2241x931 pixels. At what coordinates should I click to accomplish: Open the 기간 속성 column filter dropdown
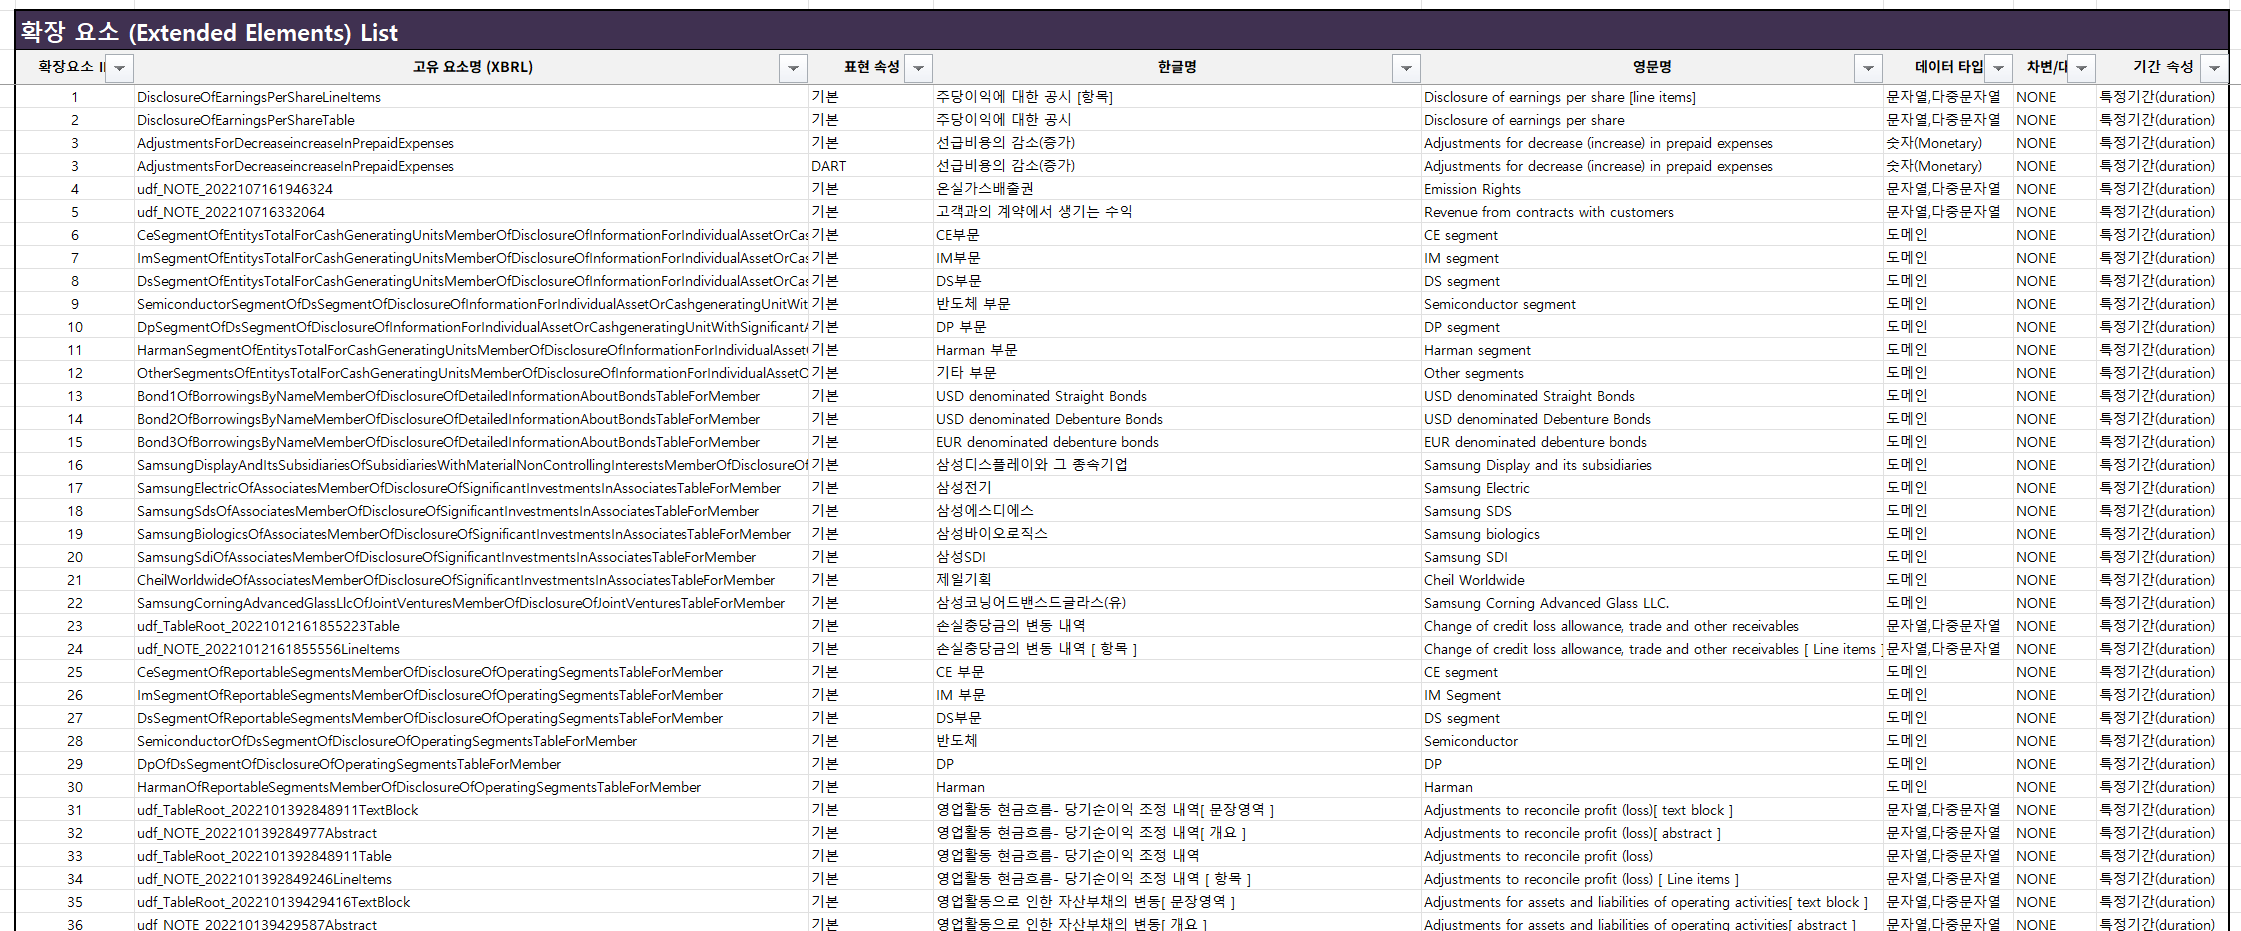point(2214,68)
